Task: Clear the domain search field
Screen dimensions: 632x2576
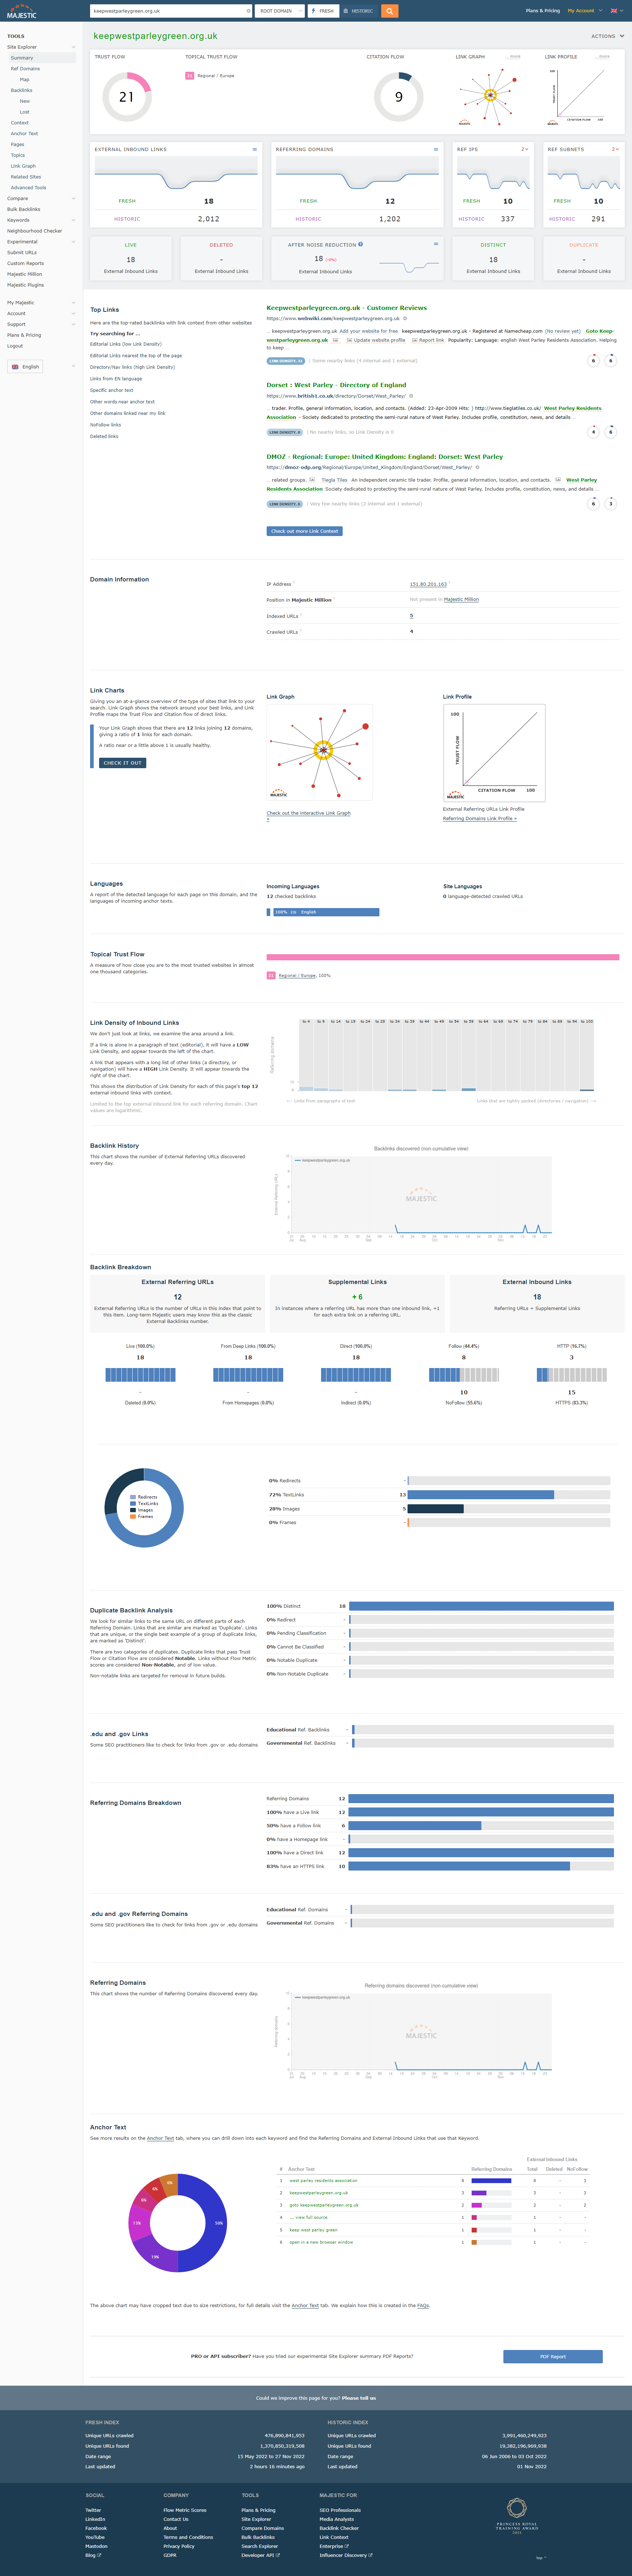Action: (249, 11)
